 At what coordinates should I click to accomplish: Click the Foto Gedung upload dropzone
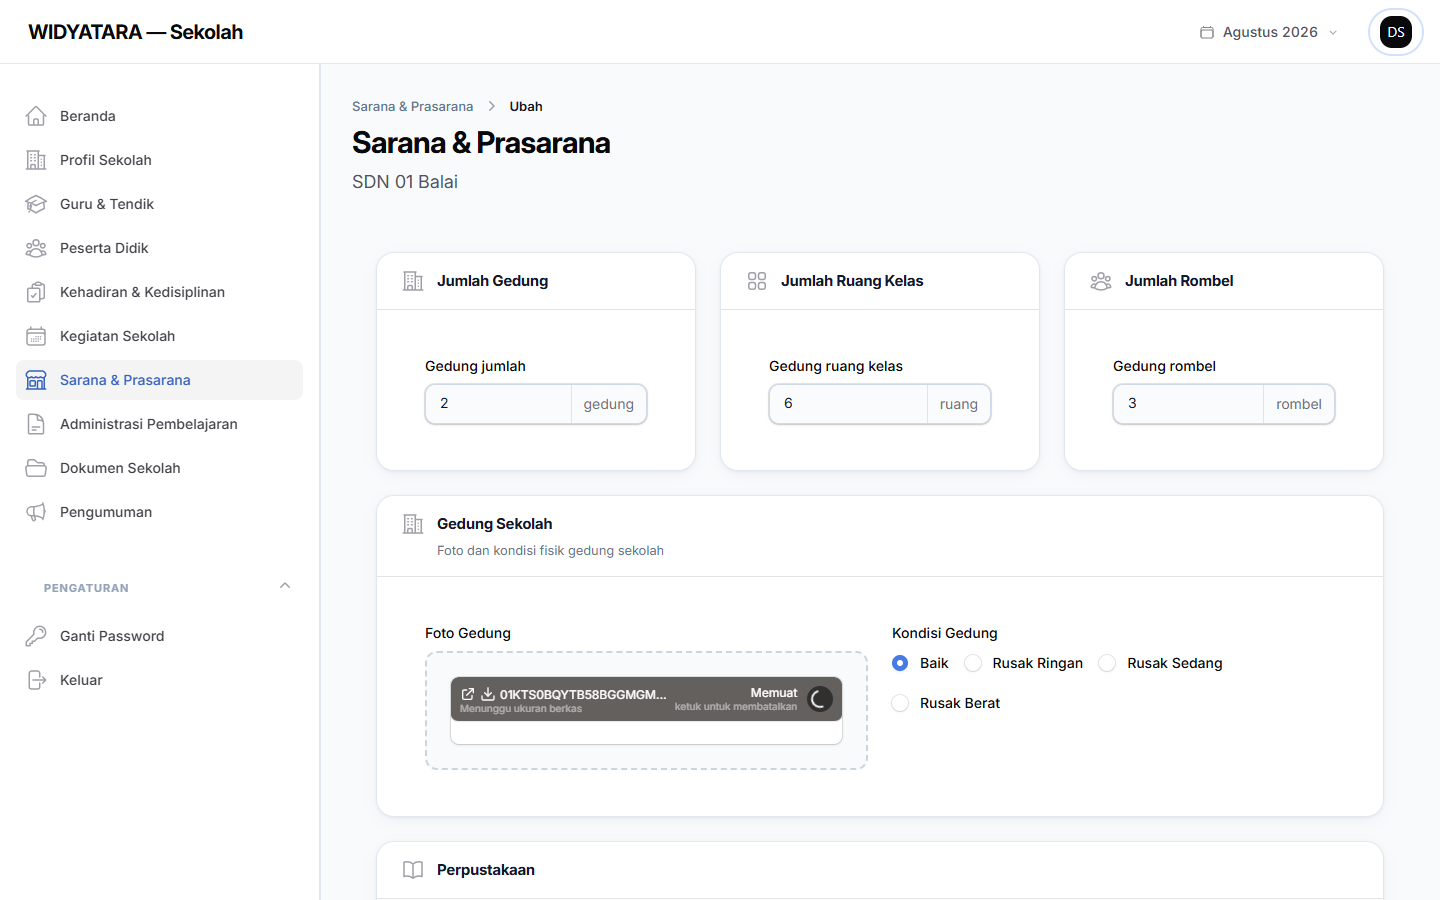pyautogui.click(x=646, y=711)
